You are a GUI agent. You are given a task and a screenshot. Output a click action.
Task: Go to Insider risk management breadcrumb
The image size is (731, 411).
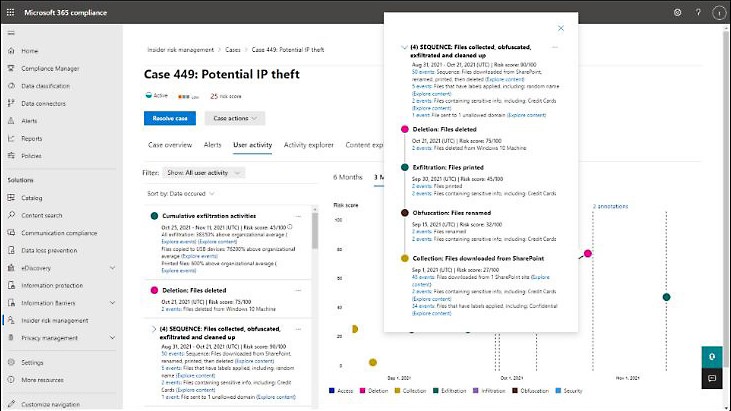[x=180, y=49]
